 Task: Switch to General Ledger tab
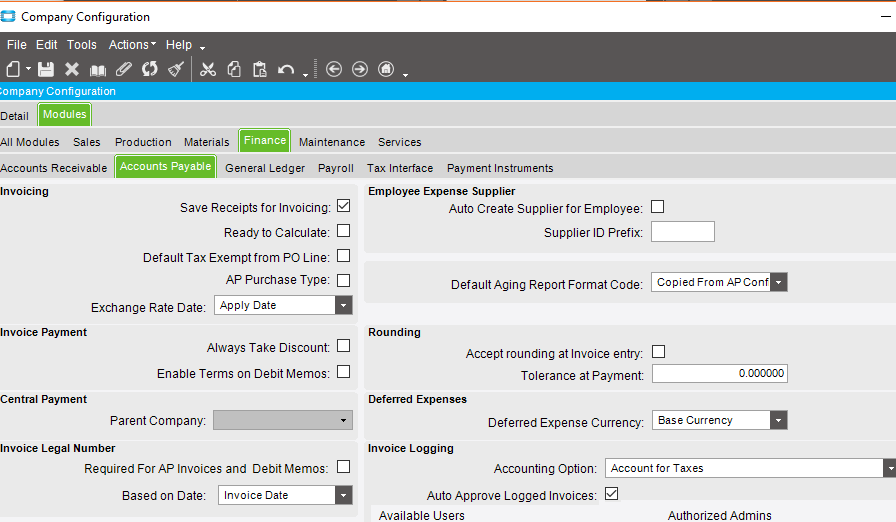(x=265, y=168)
